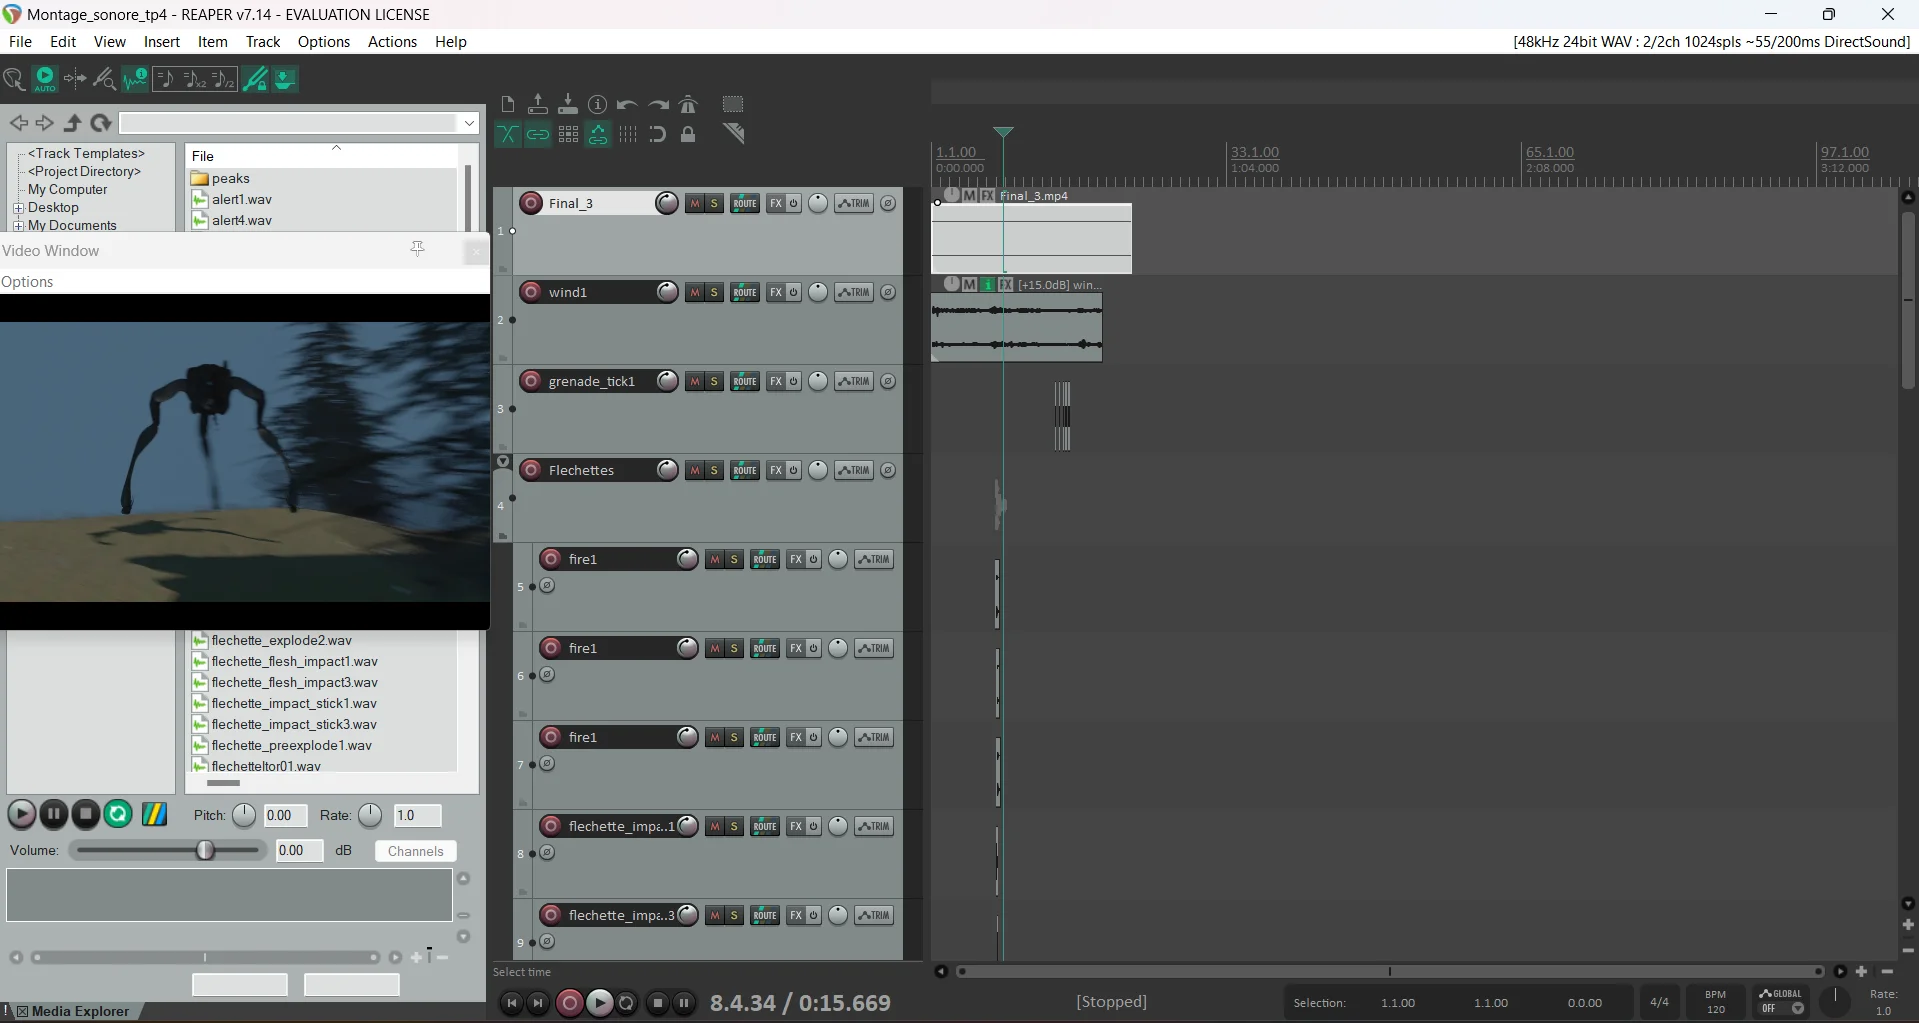This screenshot has width=1919, height=1023.
Task: Open Project settings info icon
Action: (598, 104)
